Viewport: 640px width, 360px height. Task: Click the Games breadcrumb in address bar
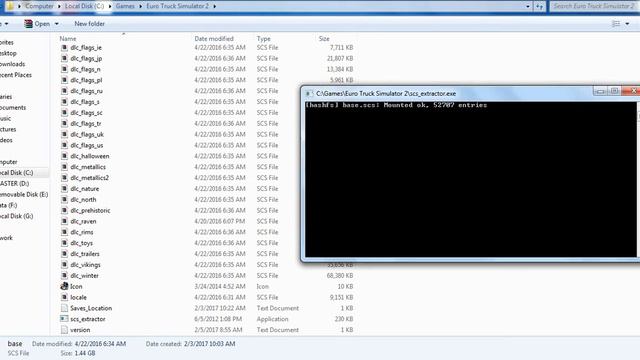[x=125, y=6]
